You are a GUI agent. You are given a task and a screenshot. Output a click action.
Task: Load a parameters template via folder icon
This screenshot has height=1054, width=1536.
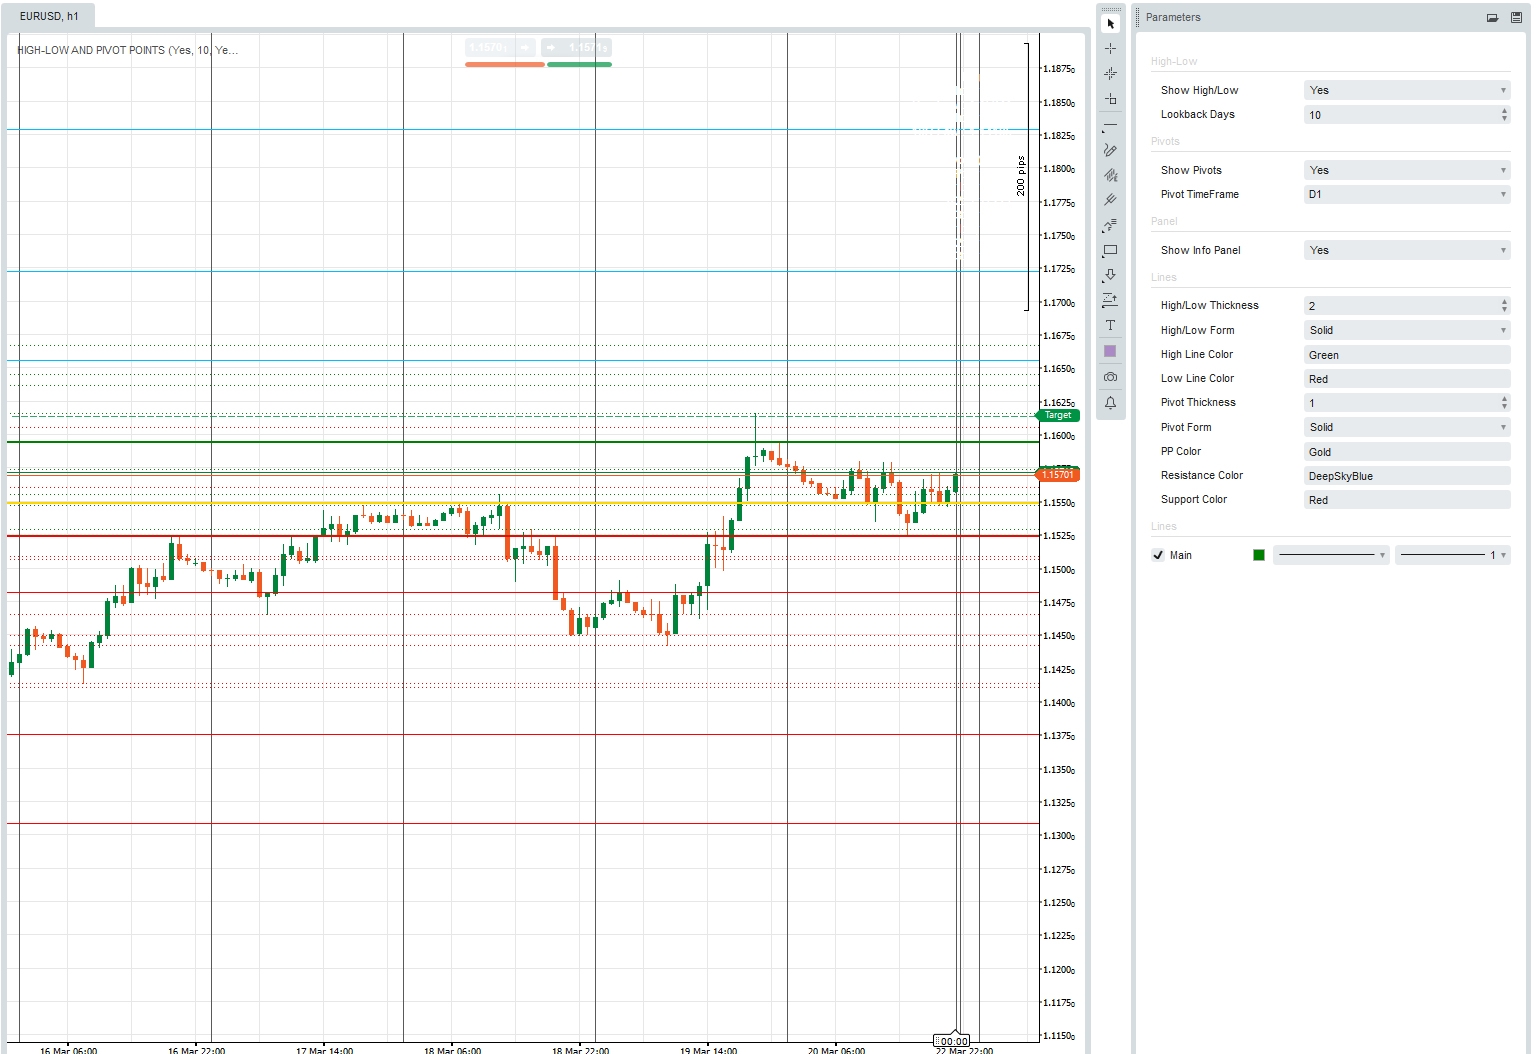(1491, 17)
